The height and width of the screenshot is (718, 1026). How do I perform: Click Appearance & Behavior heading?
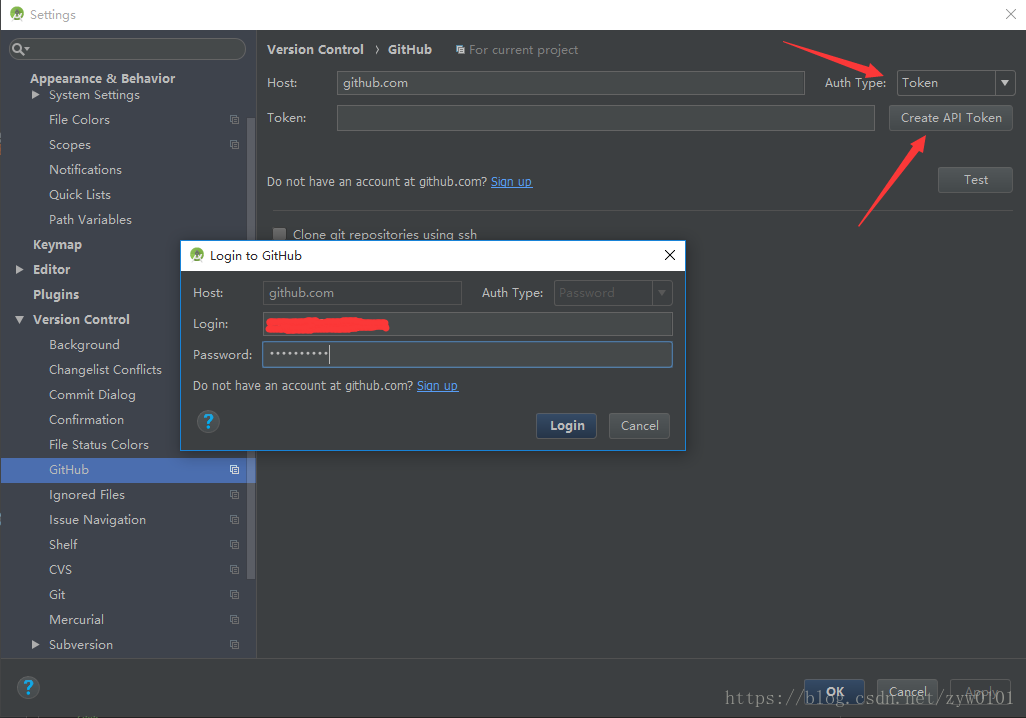103,79
